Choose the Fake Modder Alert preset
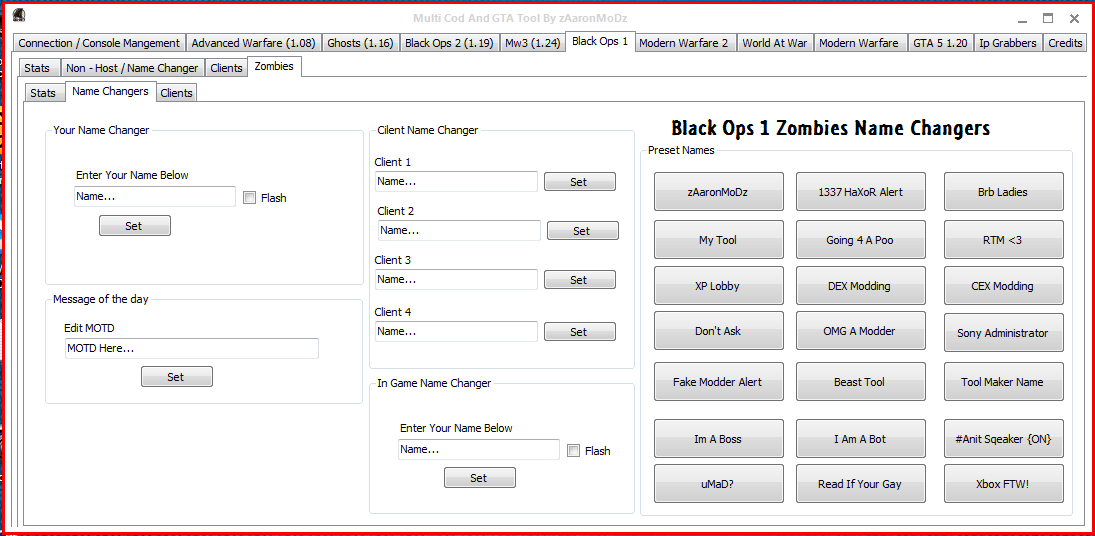1095x536 pixels. pyautogui.click(x=718, y=382)
